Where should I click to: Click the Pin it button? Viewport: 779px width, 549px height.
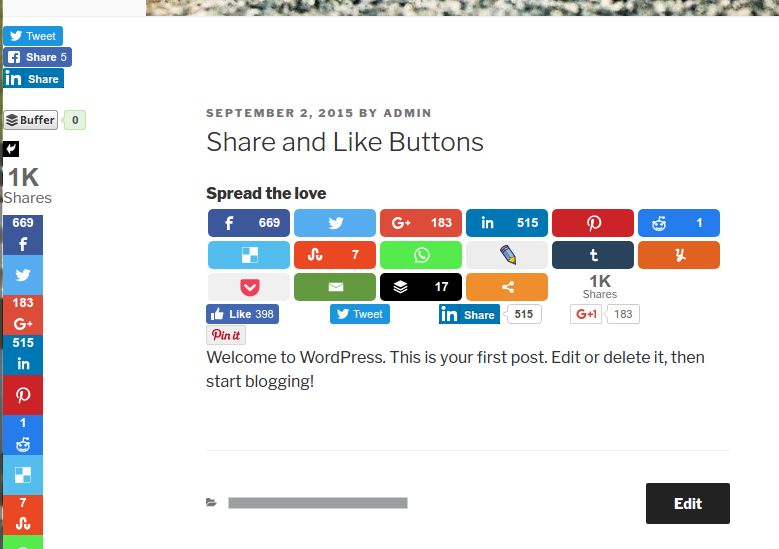click(226, 335)
